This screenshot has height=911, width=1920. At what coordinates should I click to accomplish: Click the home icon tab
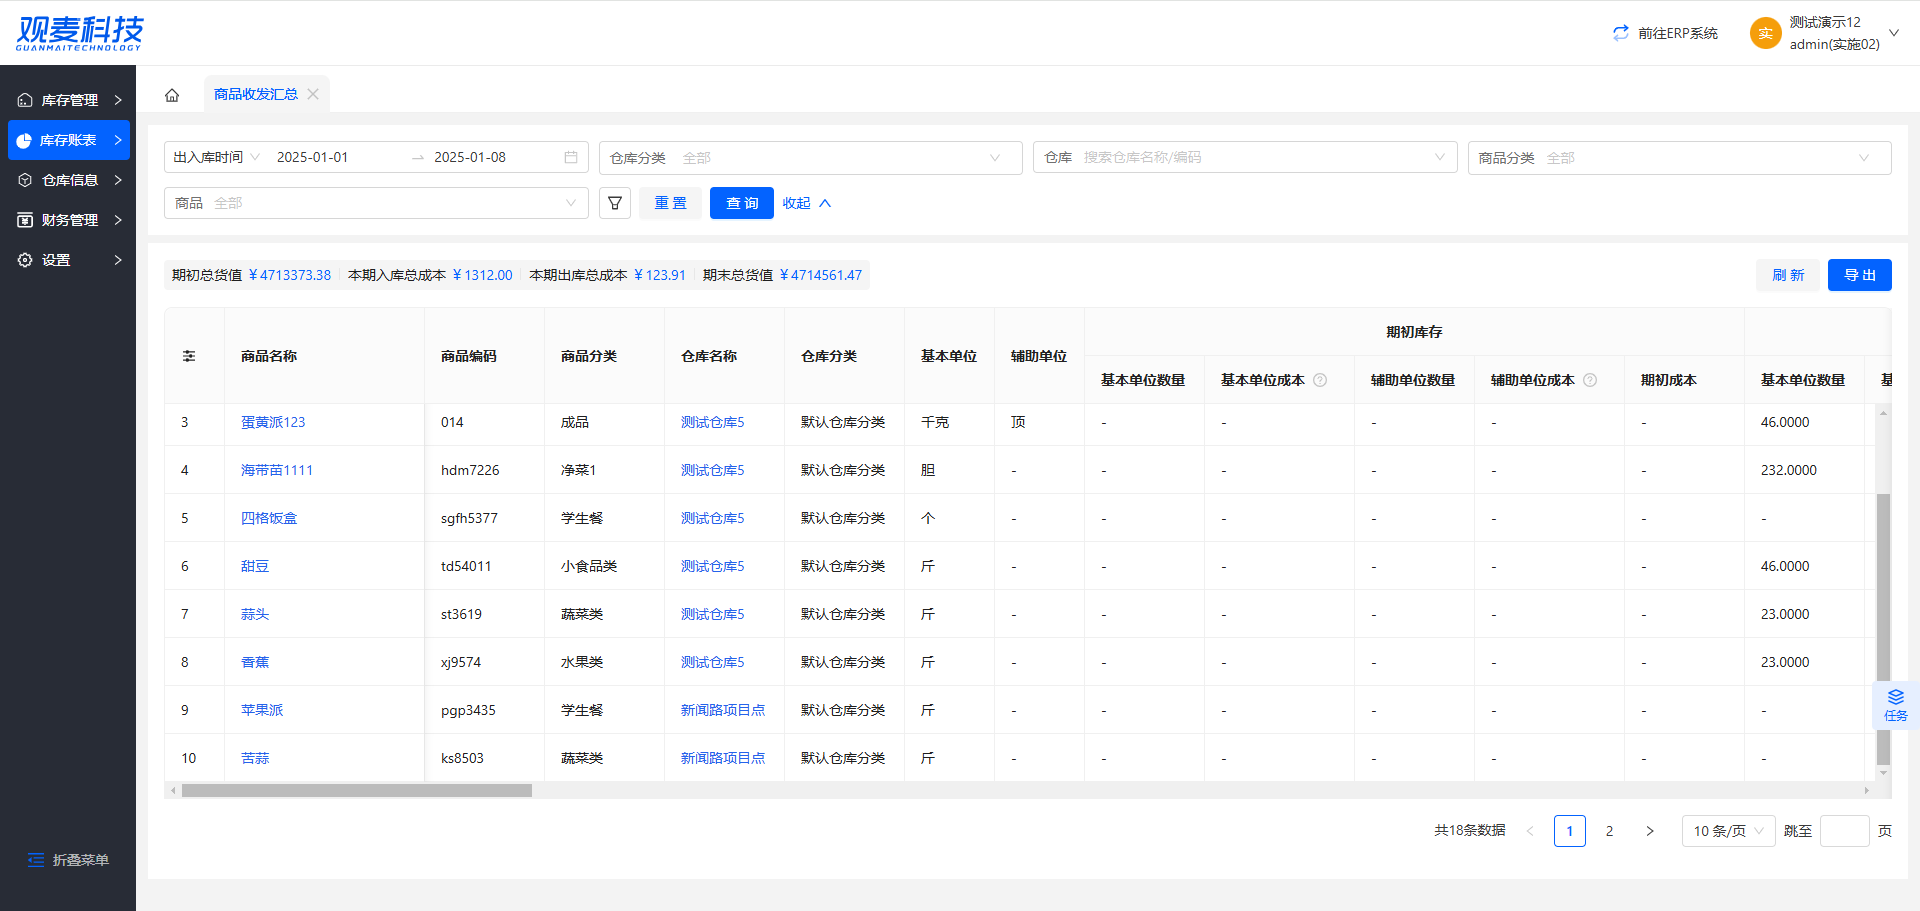pyautogui.click(x=172, y=95)
